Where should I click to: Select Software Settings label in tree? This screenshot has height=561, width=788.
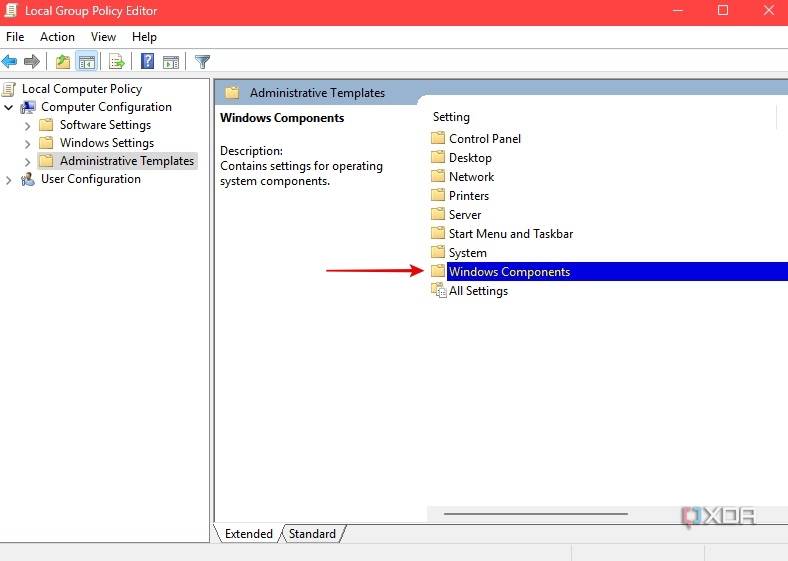click(106, 125)
